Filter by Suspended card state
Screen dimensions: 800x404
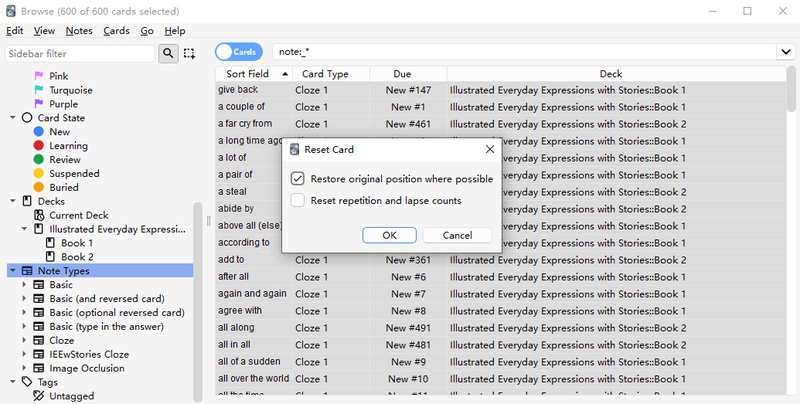(74, 173)
